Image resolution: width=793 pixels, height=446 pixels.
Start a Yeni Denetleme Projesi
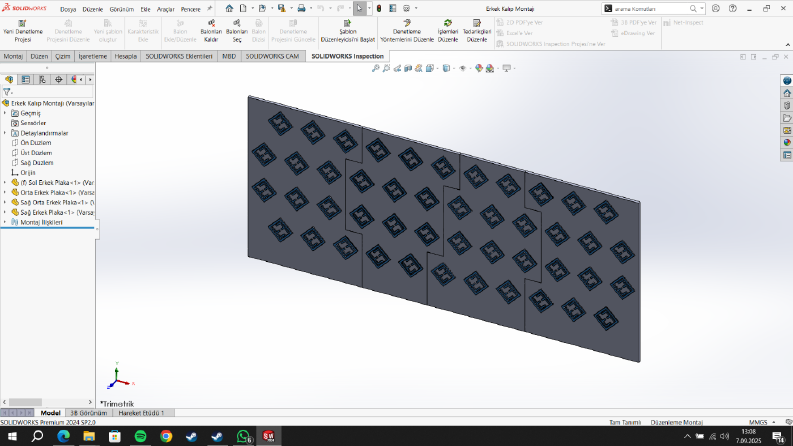click(23, 31)
